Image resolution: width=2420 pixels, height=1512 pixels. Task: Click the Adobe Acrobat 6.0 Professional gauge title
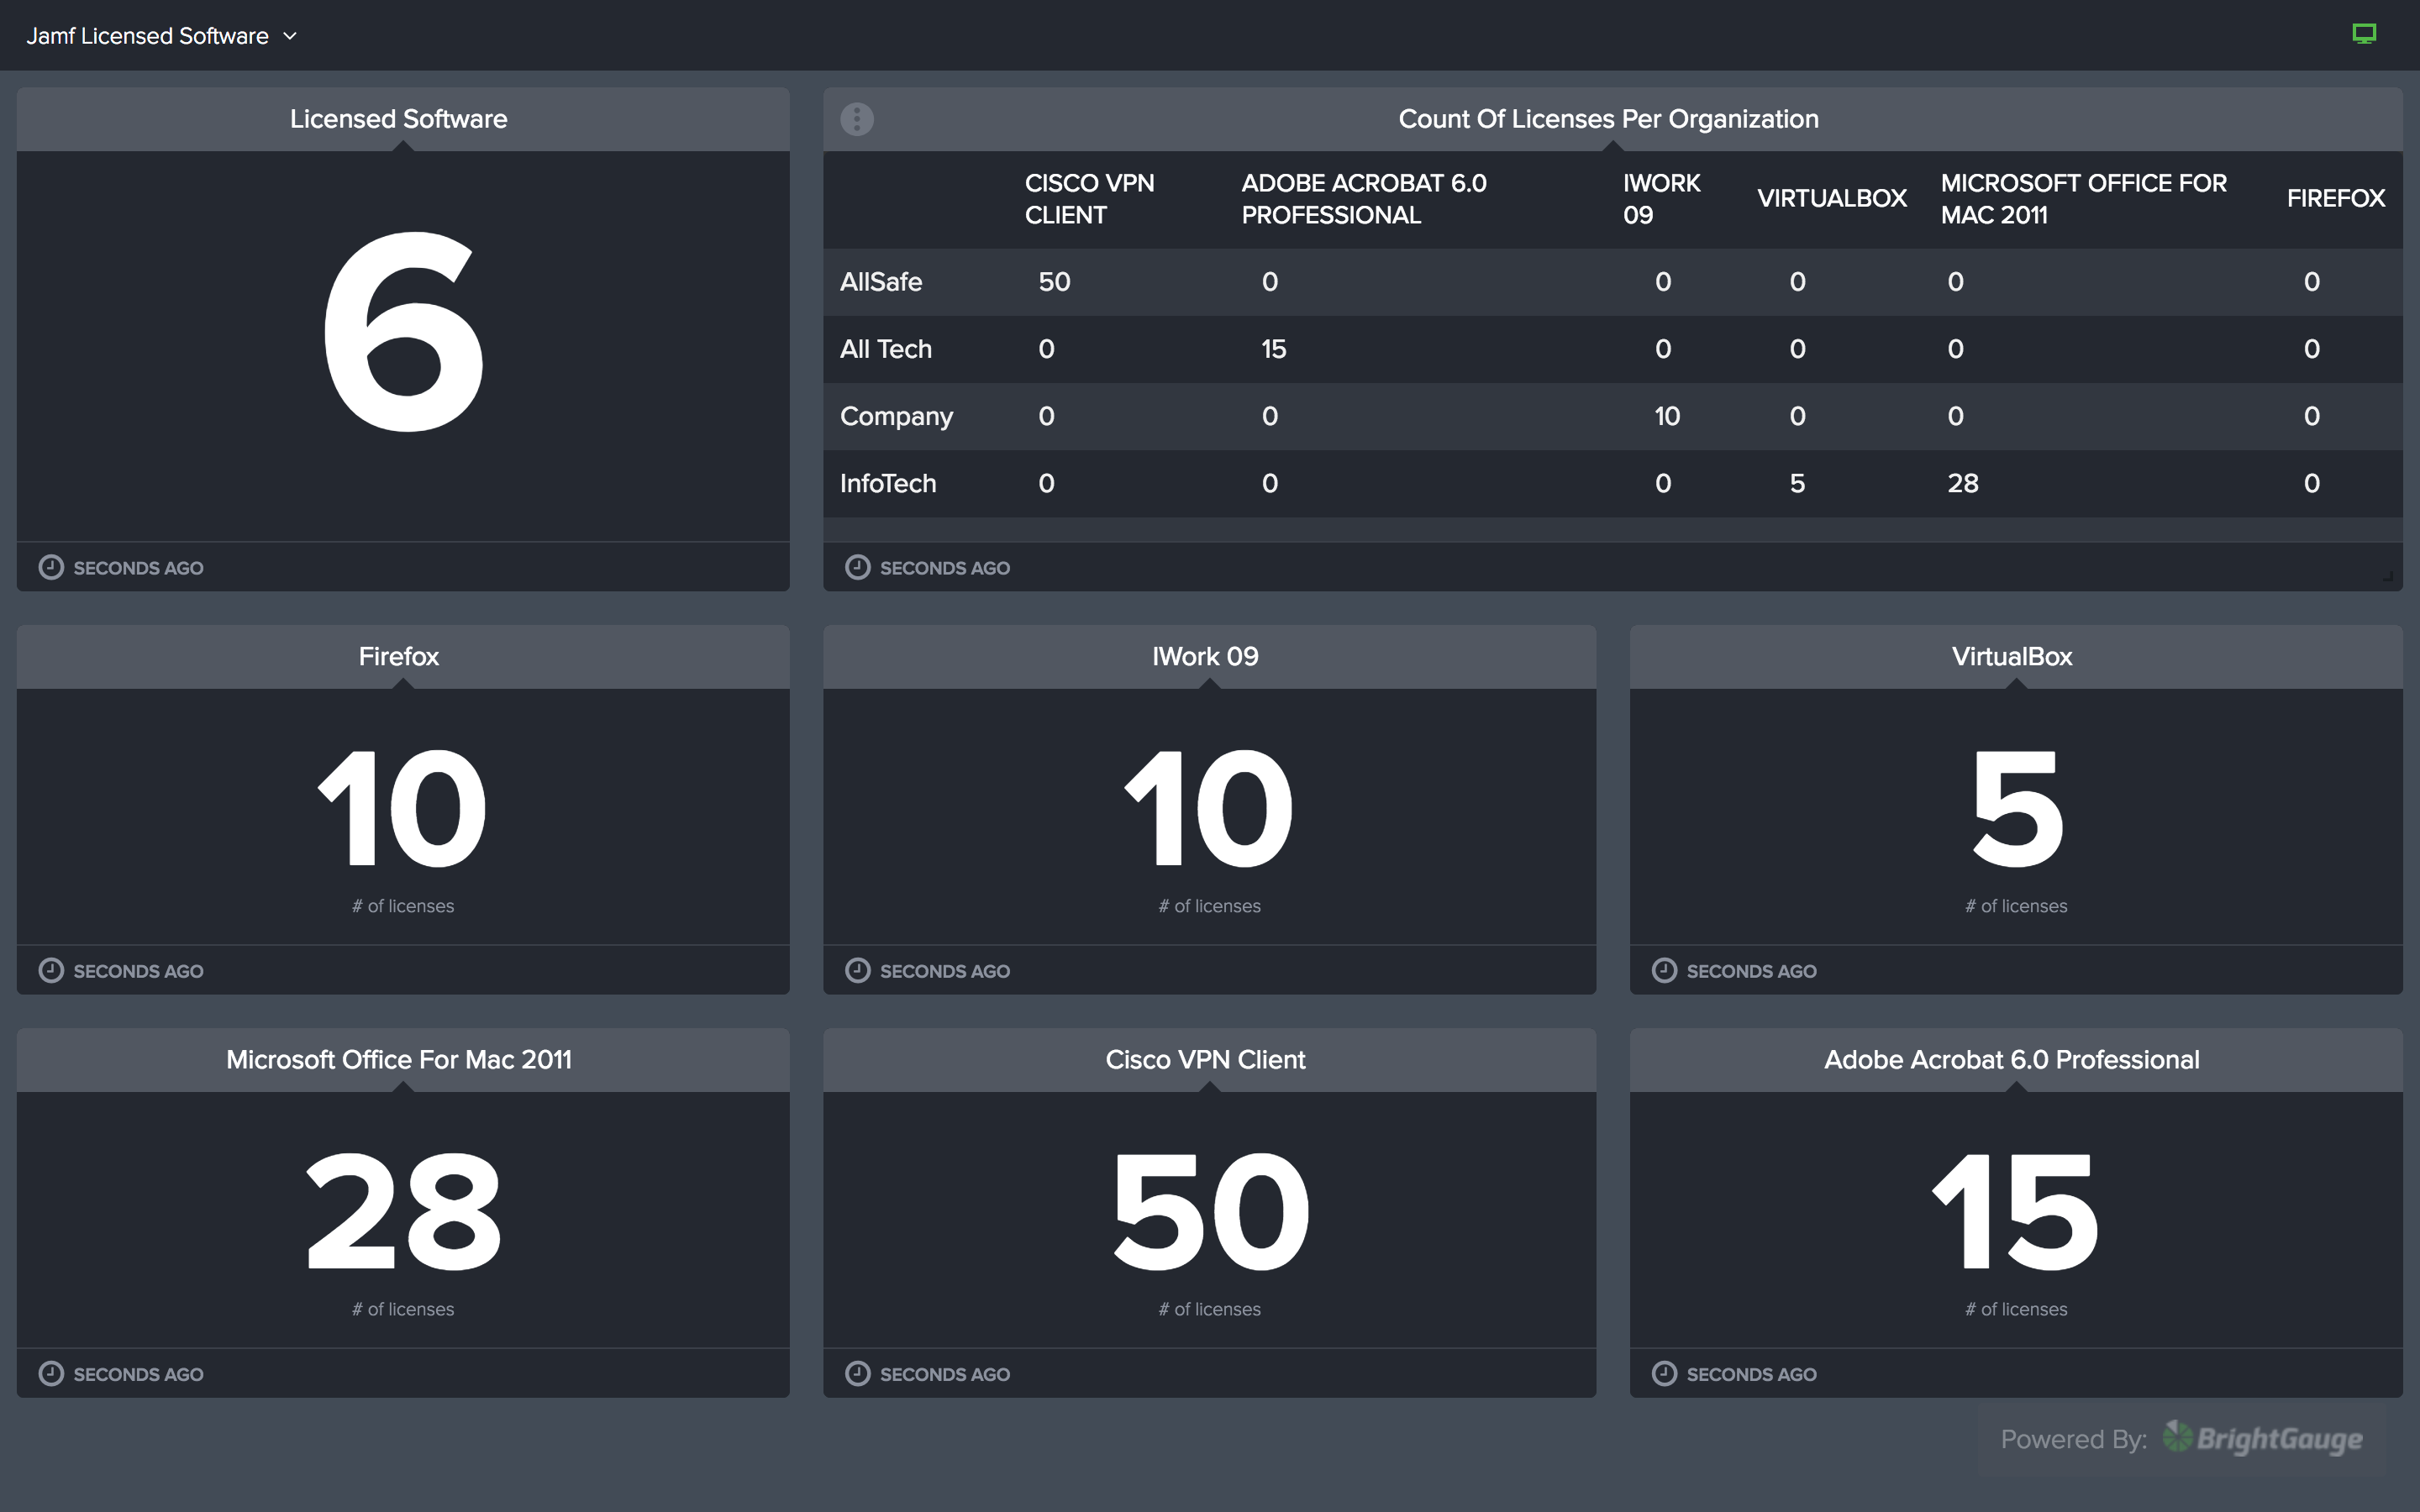tap(2011, 1059)
